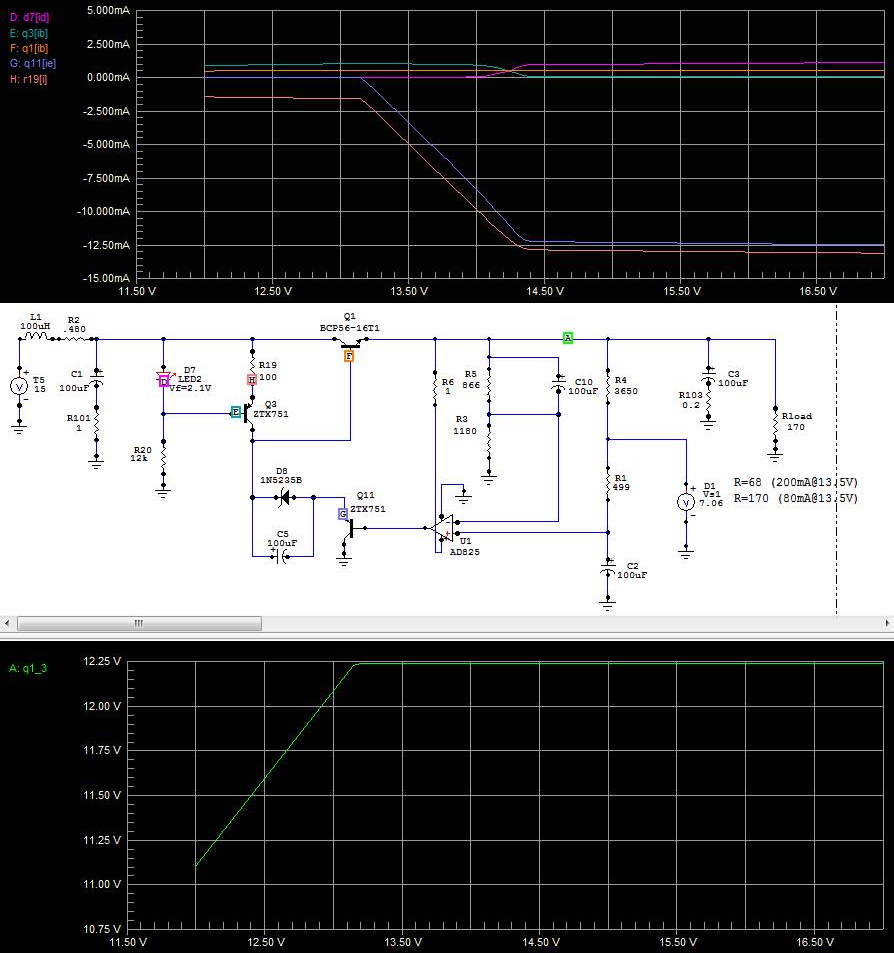Screen dimensions: 894x953
Task: Click the 'G: q11[ie]' trace label
Action: point(30,63)
